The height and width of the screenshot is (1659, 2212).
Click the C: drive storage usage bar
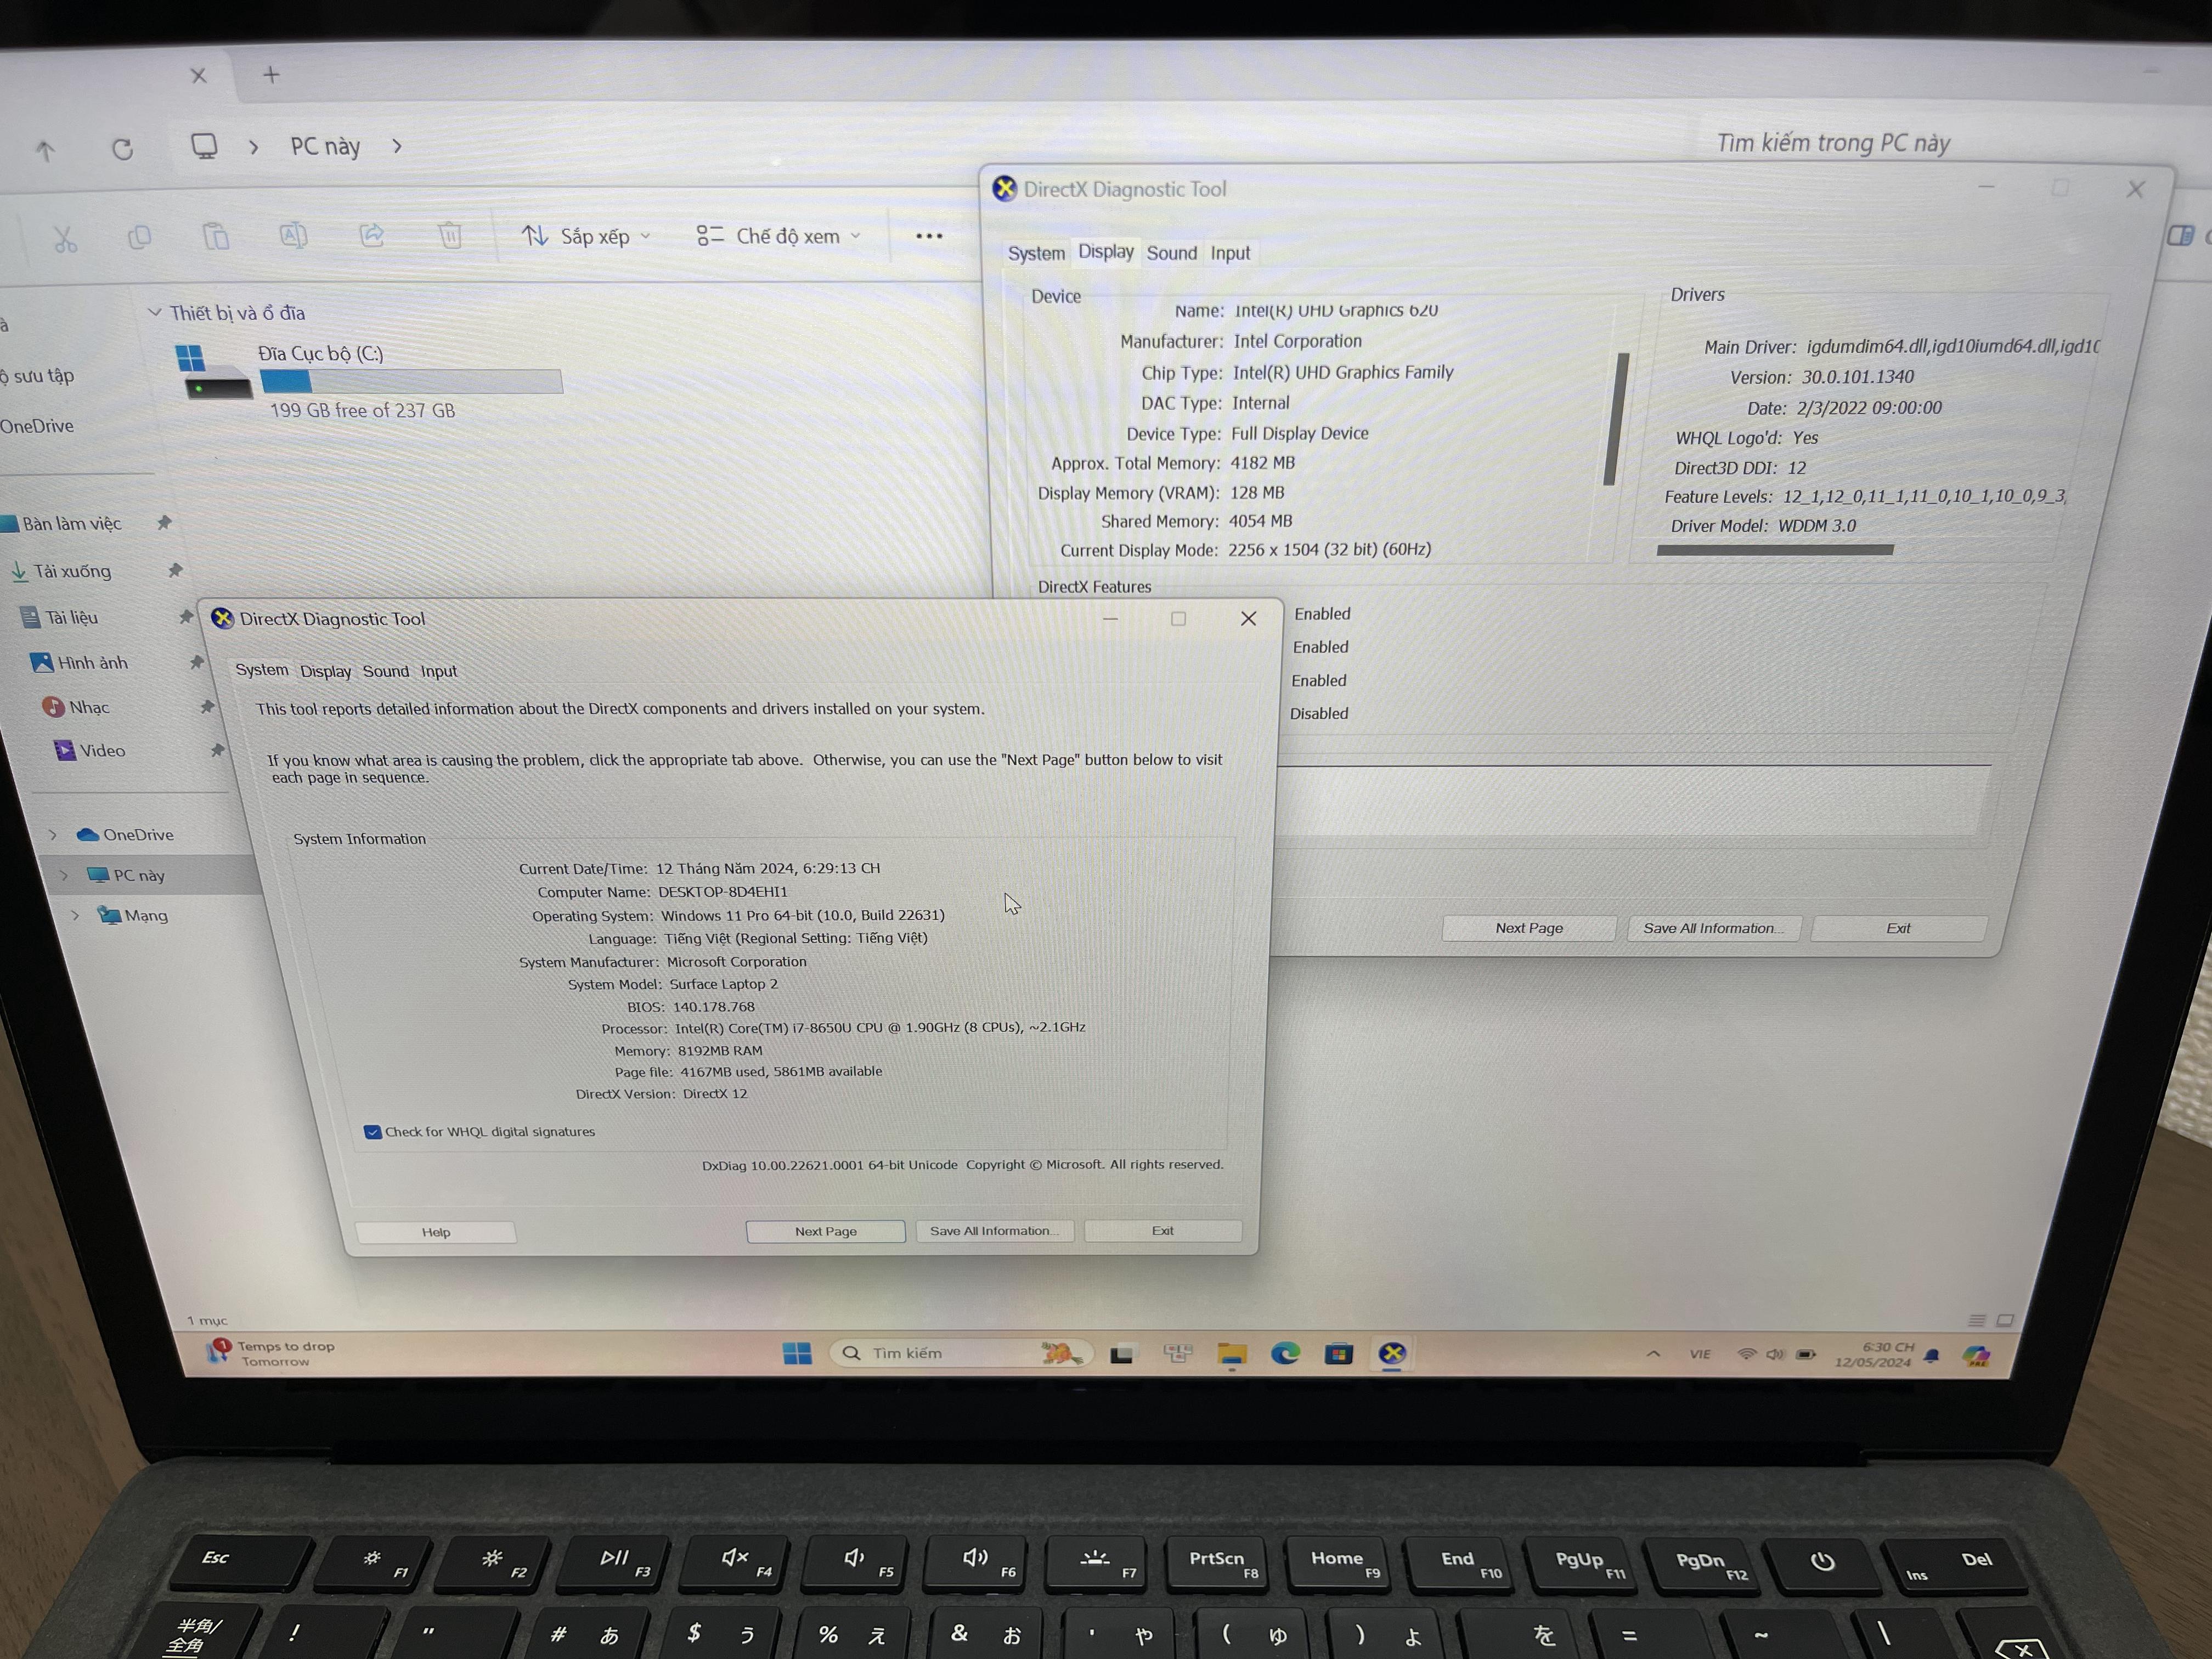[x=411, y=381]
